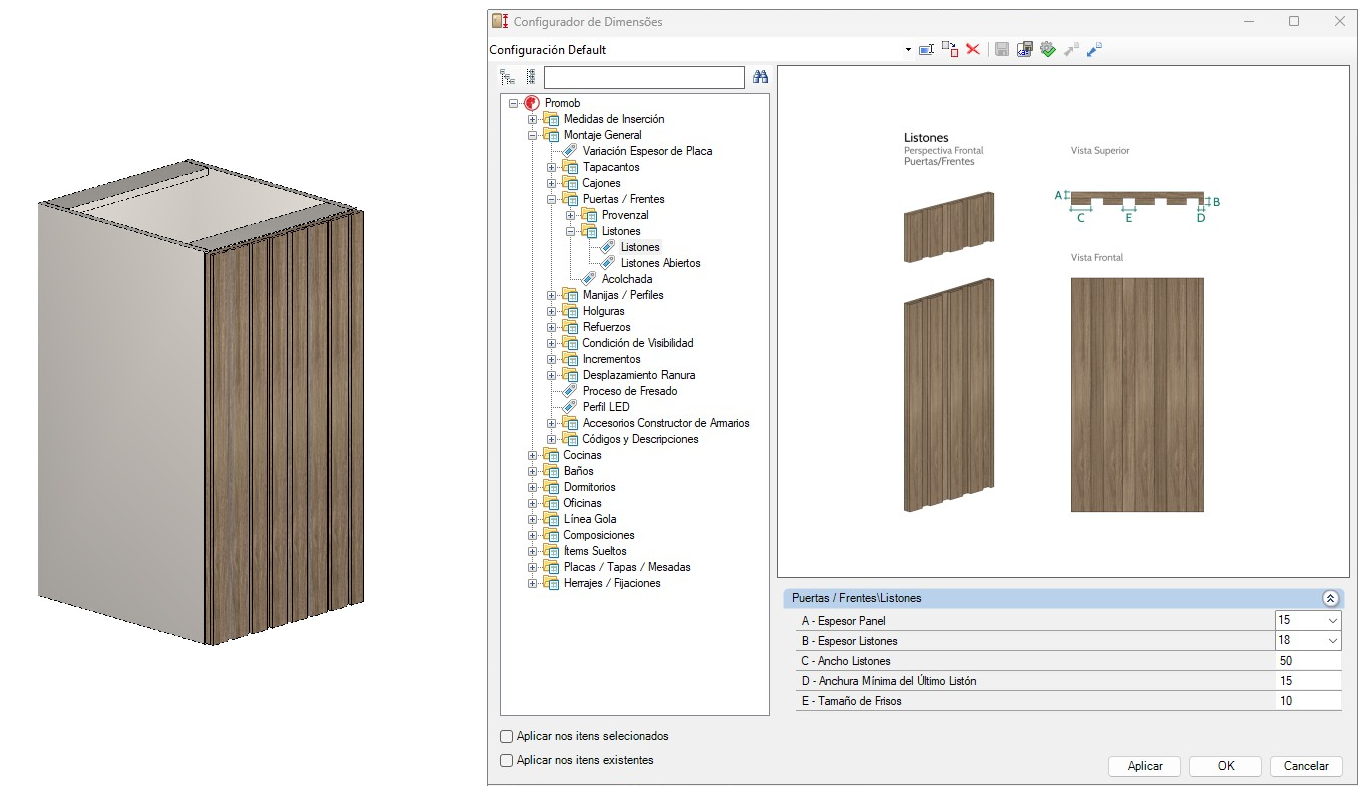Collapse the Puertas / Frentes\Listones panel header

[1329, 598]
